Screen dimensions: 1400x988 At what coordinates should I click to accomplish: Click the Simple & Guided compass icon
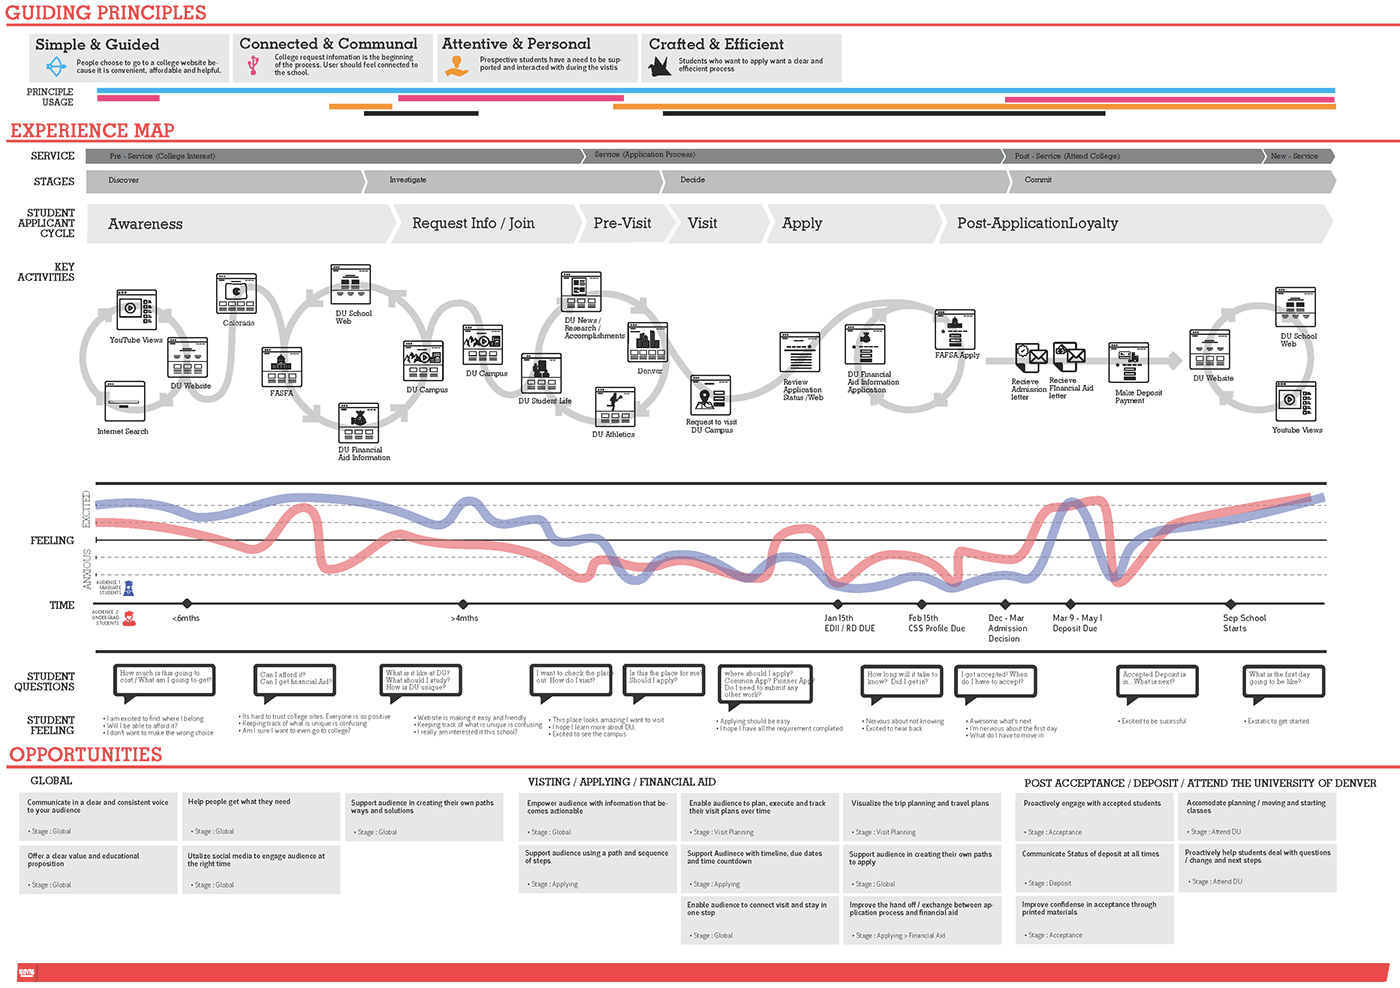click(x=56, y=67)
